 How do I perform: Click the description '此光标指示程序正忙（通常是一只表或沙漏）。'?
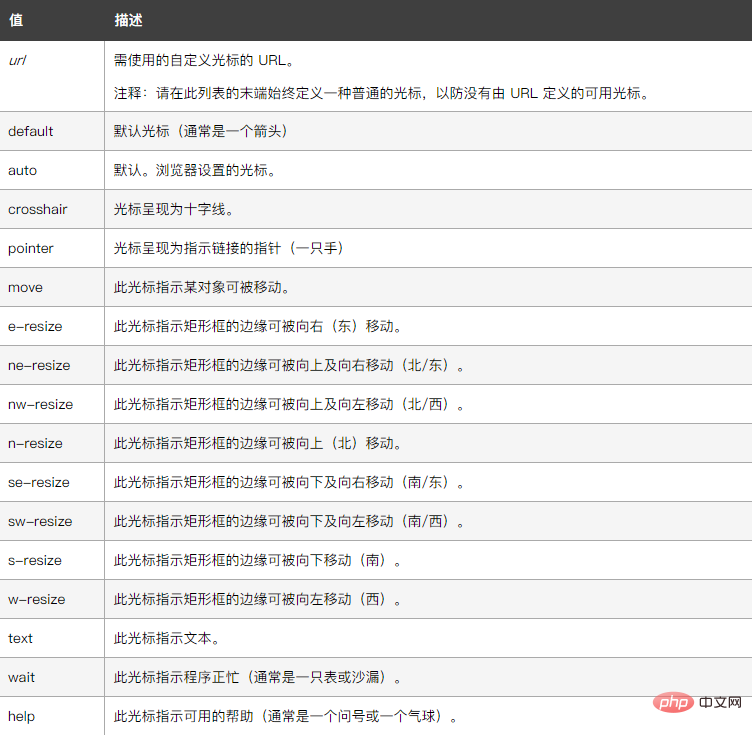[258, 677]
